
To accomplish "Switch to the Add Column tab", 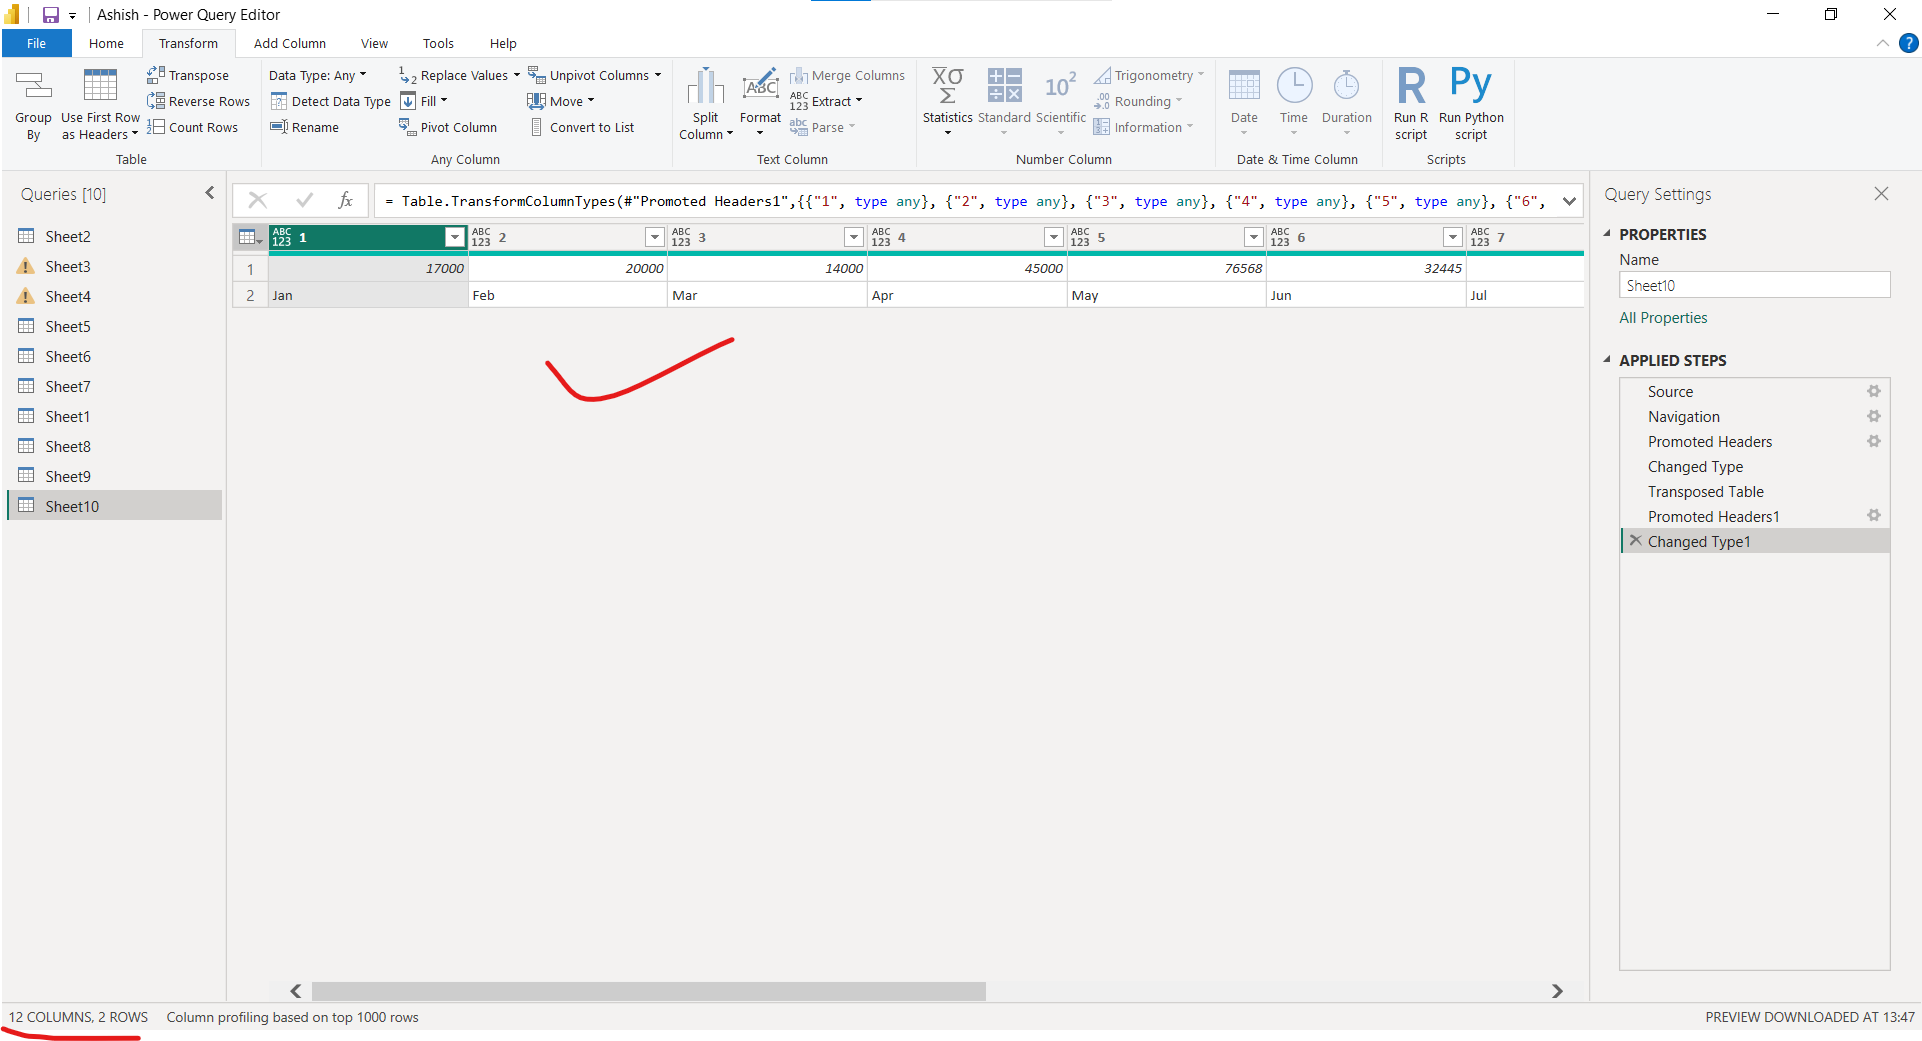I will (289, 43).
